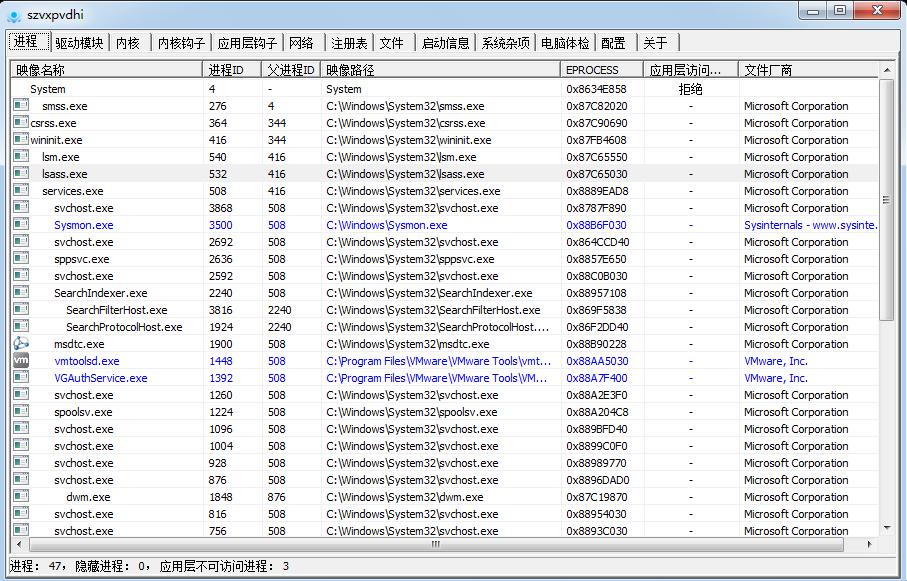Click the gear icon next to msdtc.exe
This screenshot has width=907, height=581.
click(21, 344)
